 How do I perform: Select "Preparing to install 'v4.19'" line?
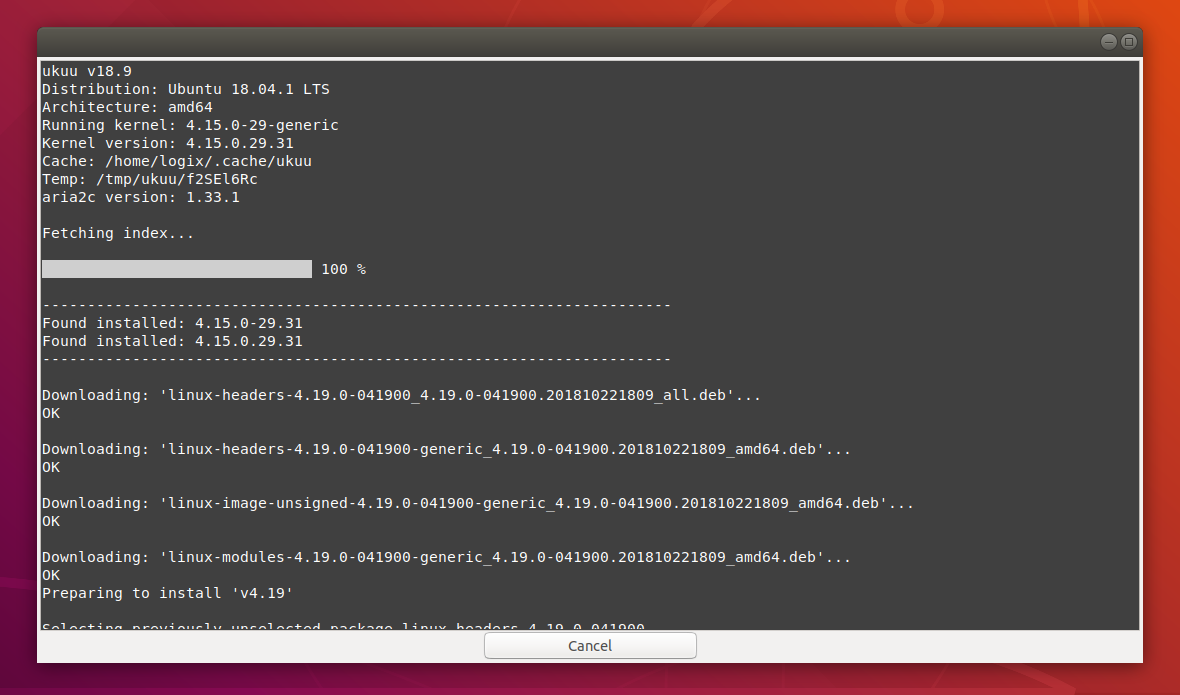click(x=168, y=594)
